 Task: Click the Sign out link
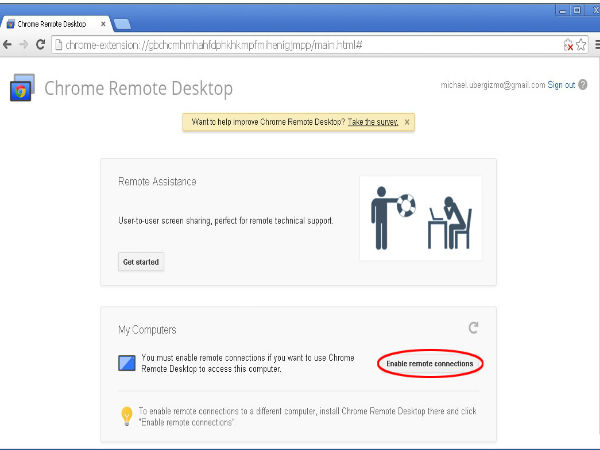tap(561, 85)
